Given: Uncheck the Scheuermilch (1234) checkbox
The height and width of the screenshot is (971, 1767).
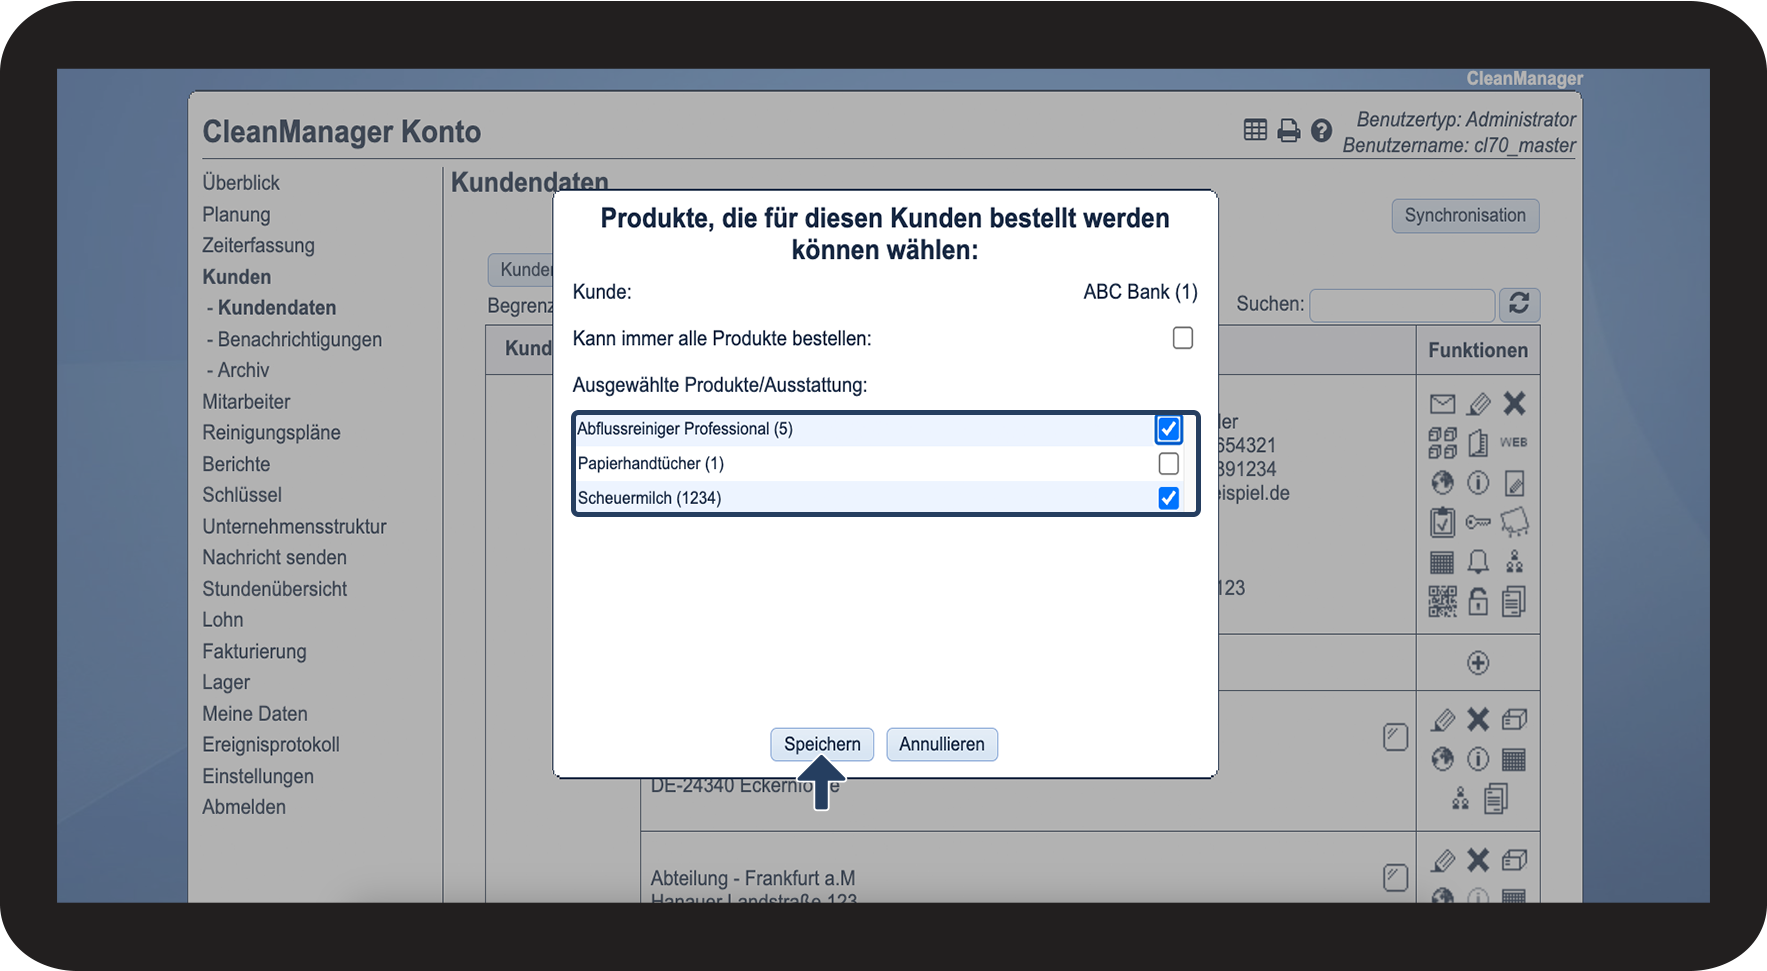Looking at the screenshot, I should pos(1168,498).
